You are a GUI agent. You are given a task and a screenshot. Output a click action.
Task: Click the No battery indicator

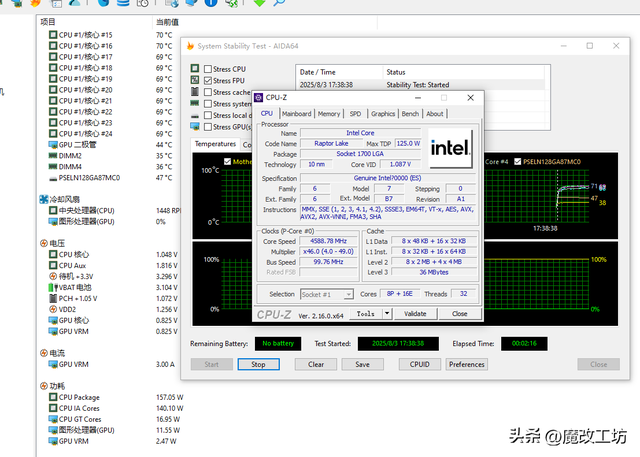pos(278,344)
